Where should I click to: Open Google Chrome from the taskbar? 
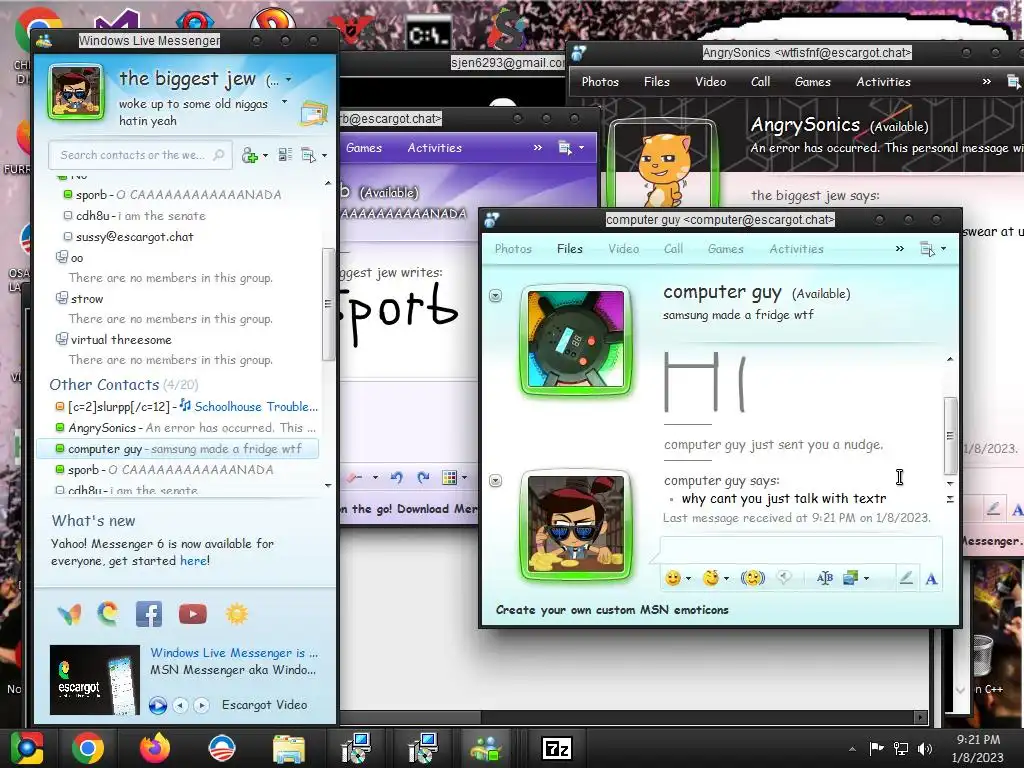(x=88, y=748)
